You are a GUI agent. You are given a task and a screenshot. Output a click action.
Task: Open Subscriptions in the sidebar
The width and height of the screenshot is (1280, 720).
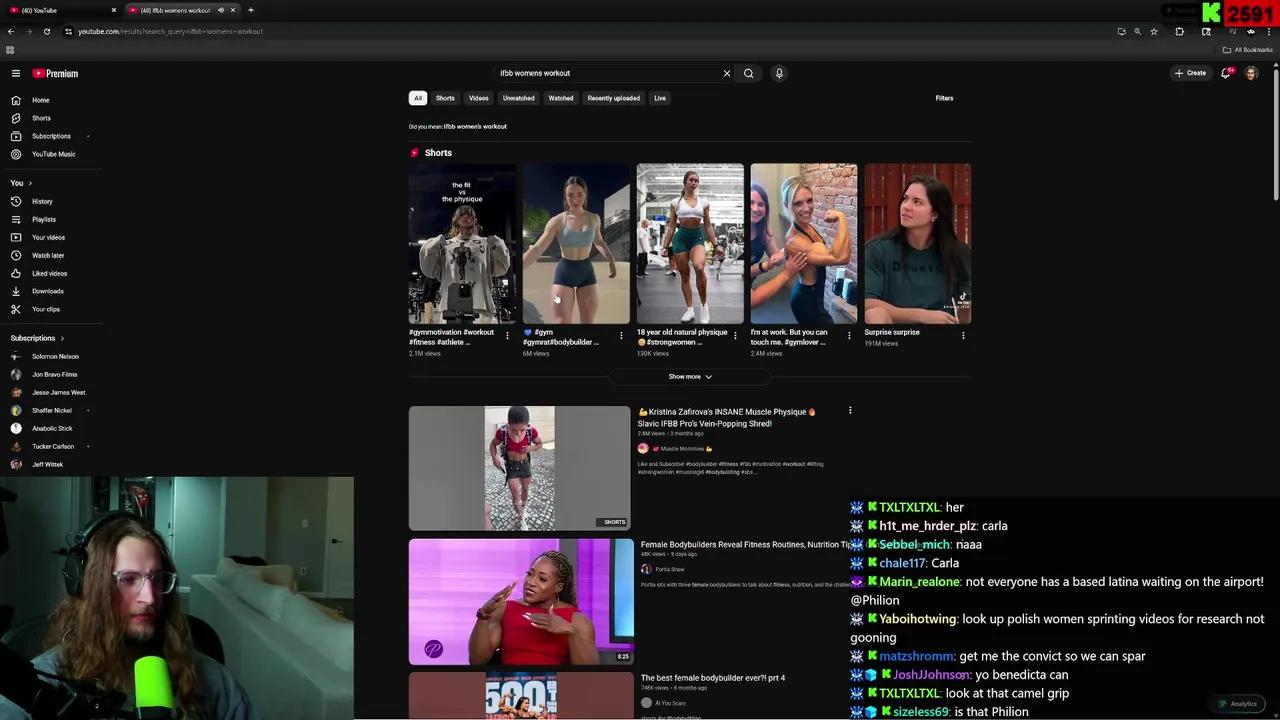pyautogui.click(x=51, y=136)
